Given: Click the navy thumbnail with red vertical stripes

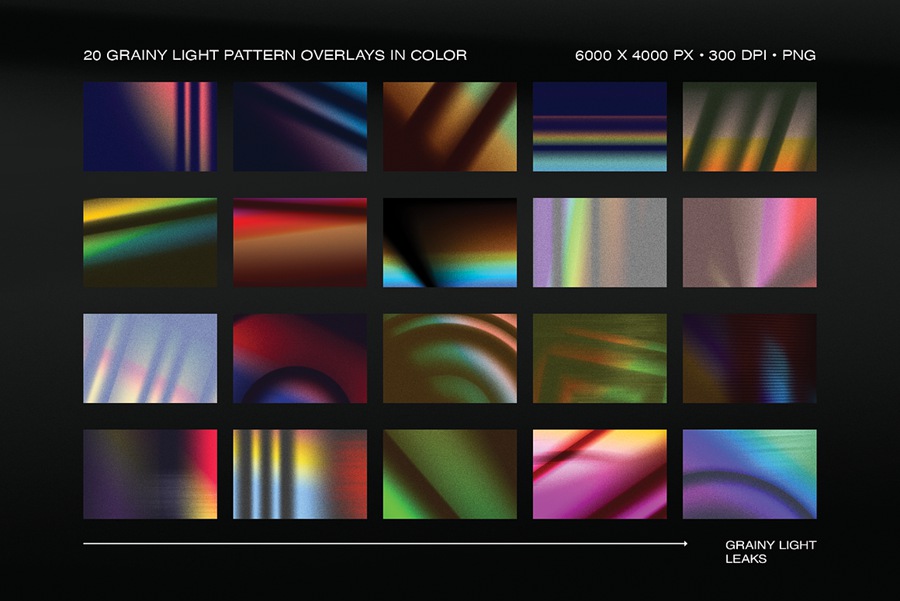Looking at the screenshot, I should point(150,127).
